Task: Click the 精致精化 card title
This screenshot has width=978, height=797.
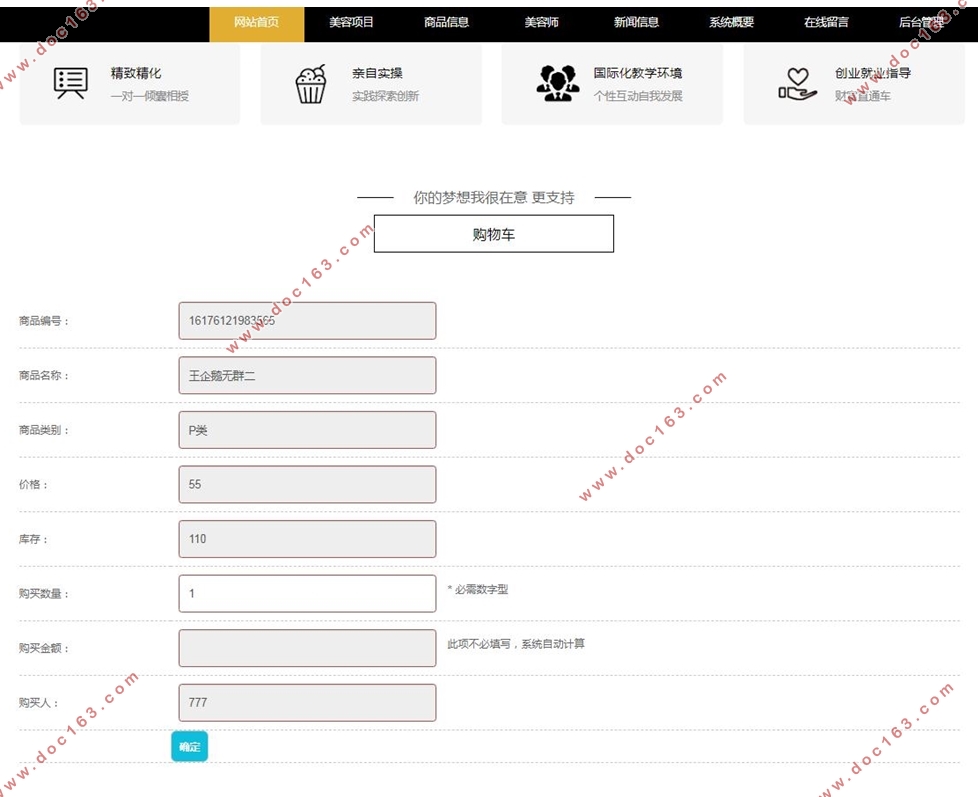Action: pyautogui.click(x=136, y=73)
